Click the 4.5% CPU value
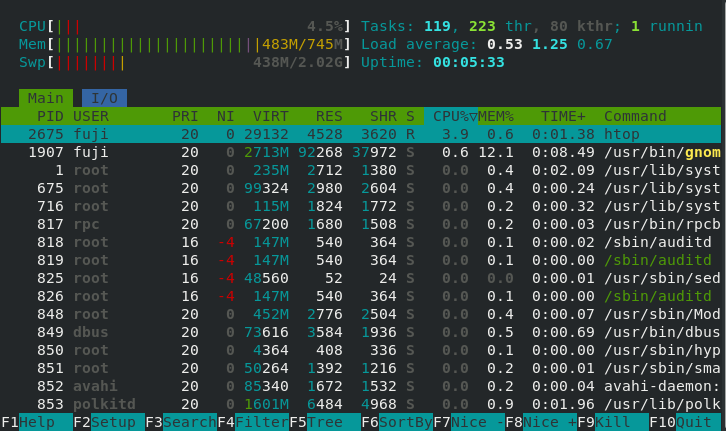The height and width of the screenshot is (431, 726). 325,26
